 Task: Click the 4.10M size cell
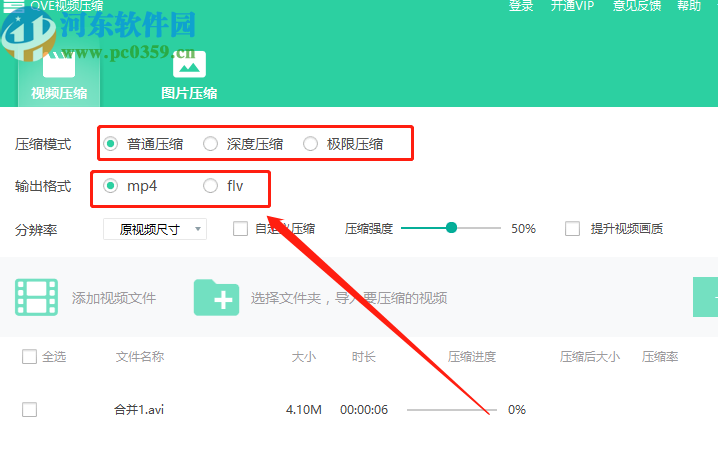point(304,409)
